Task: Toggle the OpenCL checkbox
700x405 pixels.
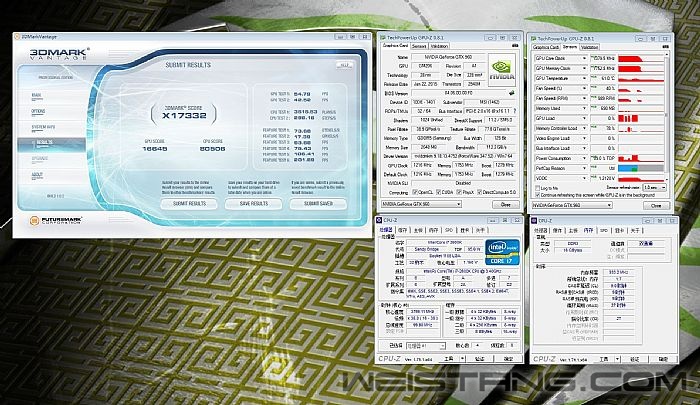Action: (415, 192)
